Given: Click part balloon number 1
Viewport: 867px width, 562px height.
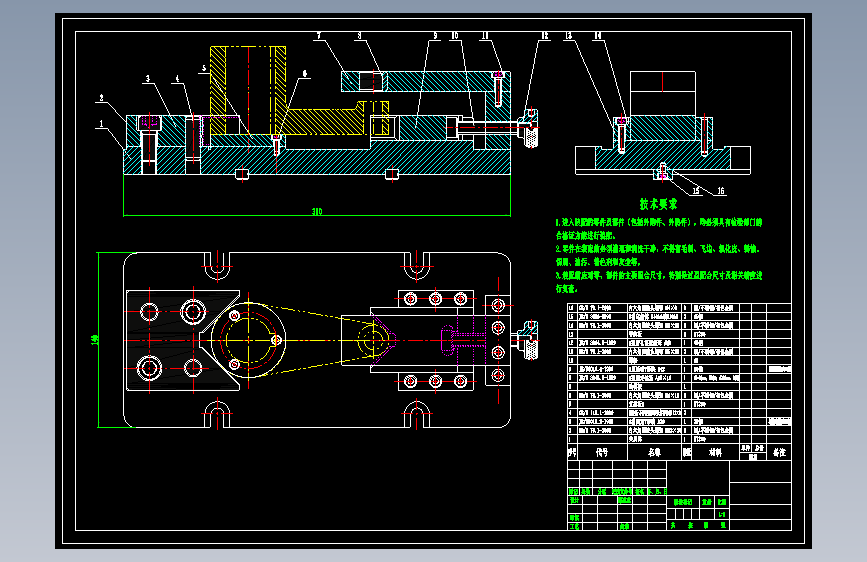Looking at the screenshot, I should (101, 124).
